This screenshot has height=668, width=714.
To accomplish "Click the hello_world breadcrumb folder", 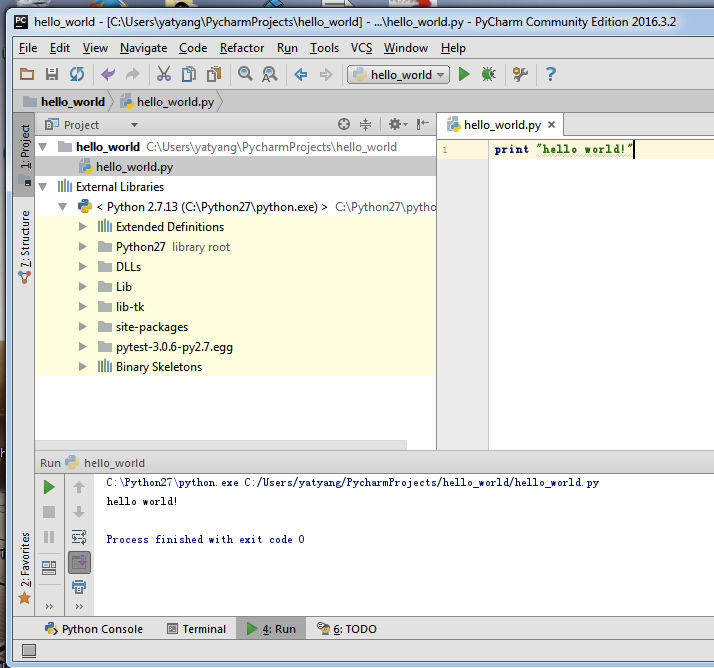I will pos(64,102).
